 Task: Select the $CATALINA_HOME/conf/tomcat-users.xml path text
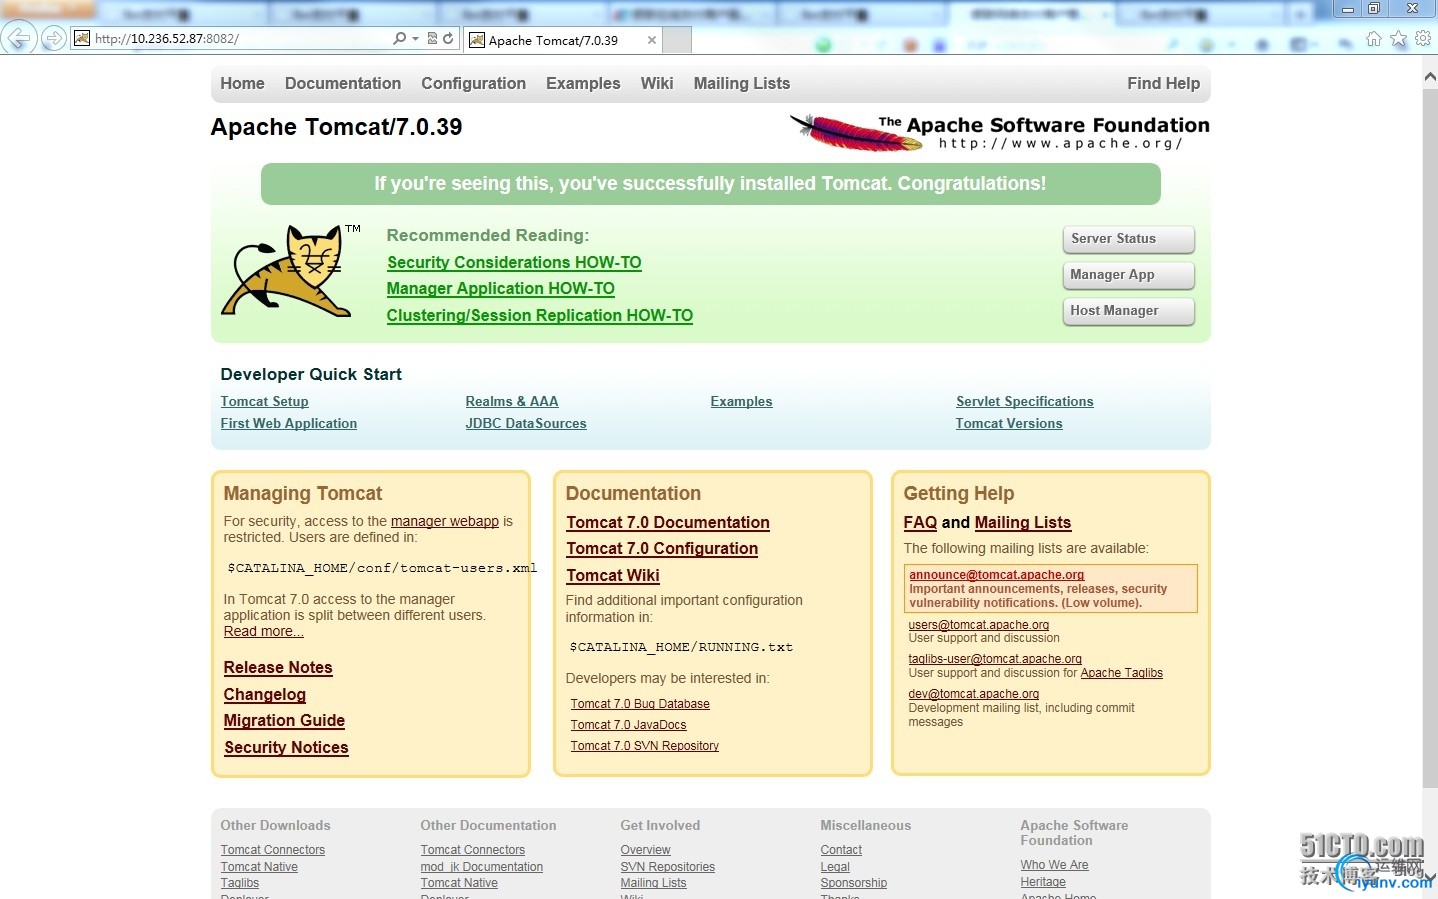(x=382, y=568)
